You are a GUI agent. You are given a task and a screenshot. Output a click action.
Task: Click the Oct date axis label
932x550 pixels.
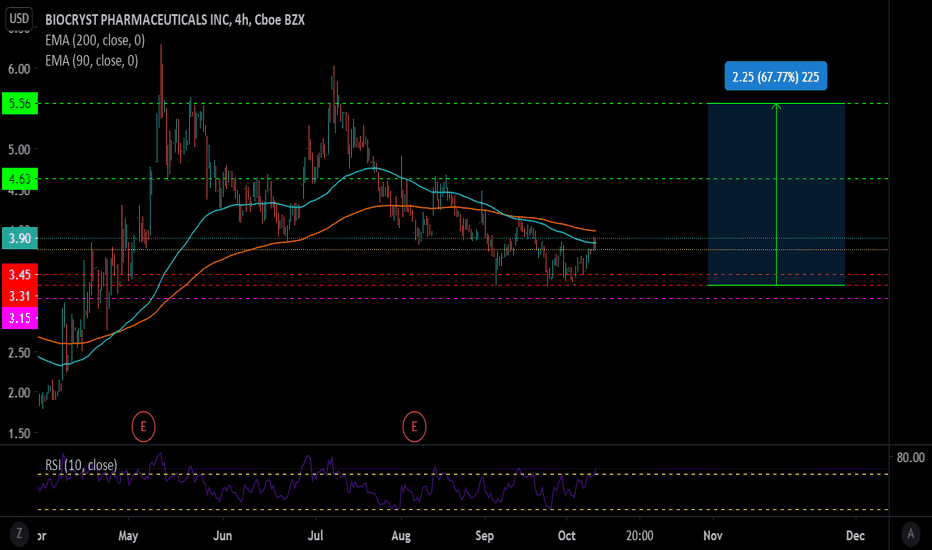click(566, 536)
